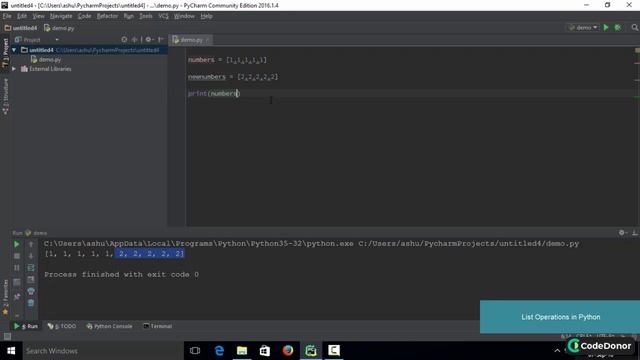Open File Explorer from taskbar
This screenshot has height=360, width=640.
pyautogui.click(x=242, y=351)
